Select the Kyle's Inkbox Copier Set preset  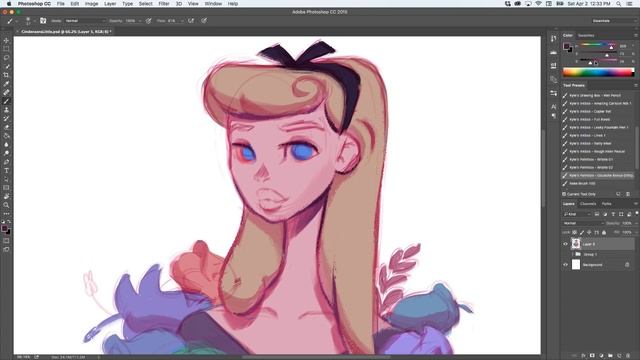tap(598, 111)
